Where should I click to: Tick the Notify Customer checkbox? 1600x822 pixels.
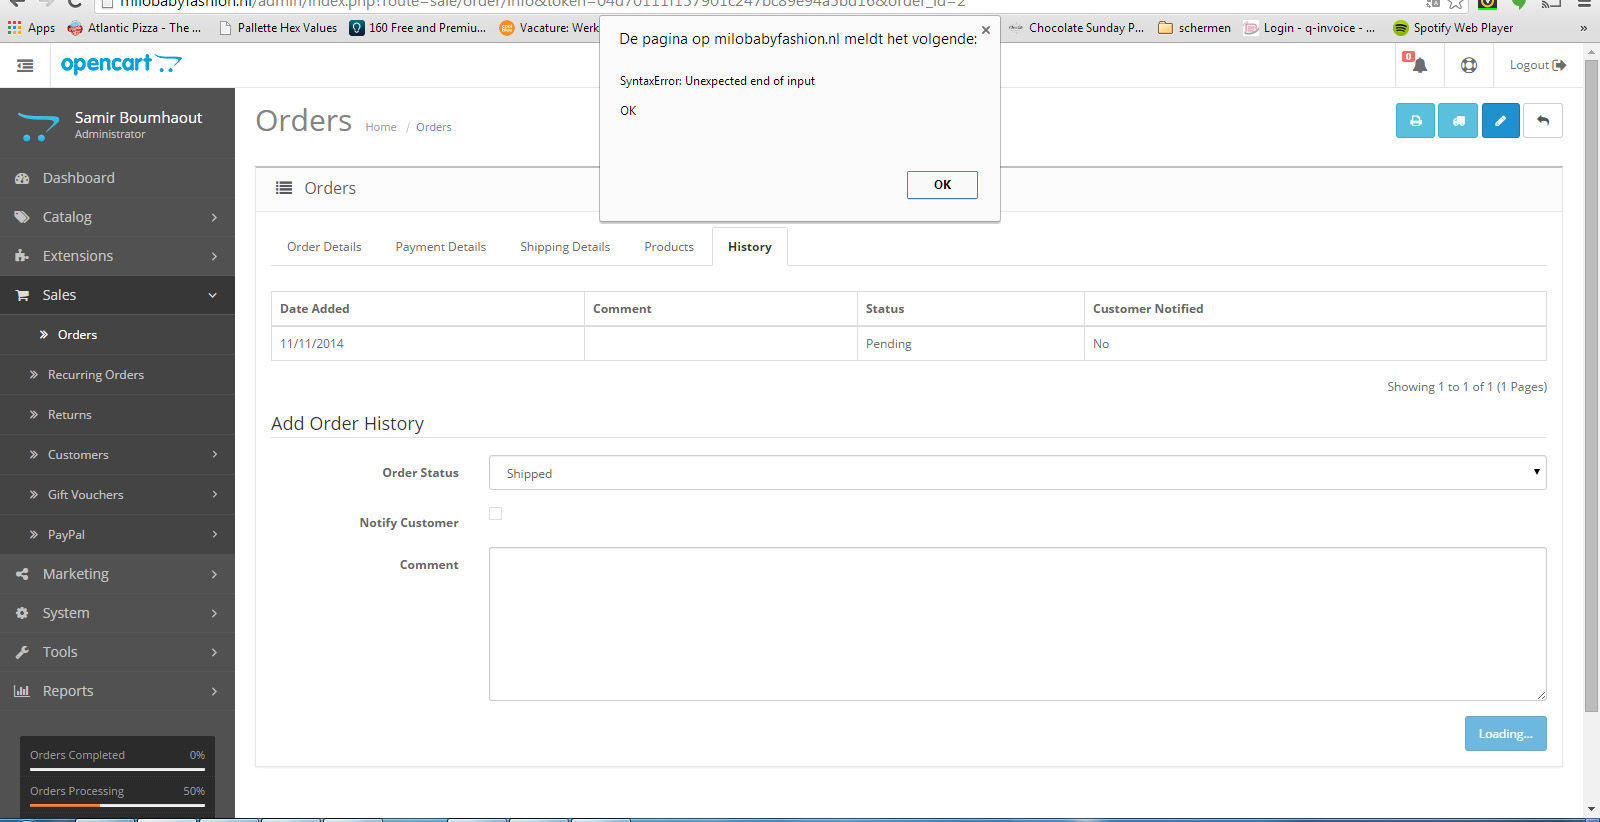click(x=495, y=514)
